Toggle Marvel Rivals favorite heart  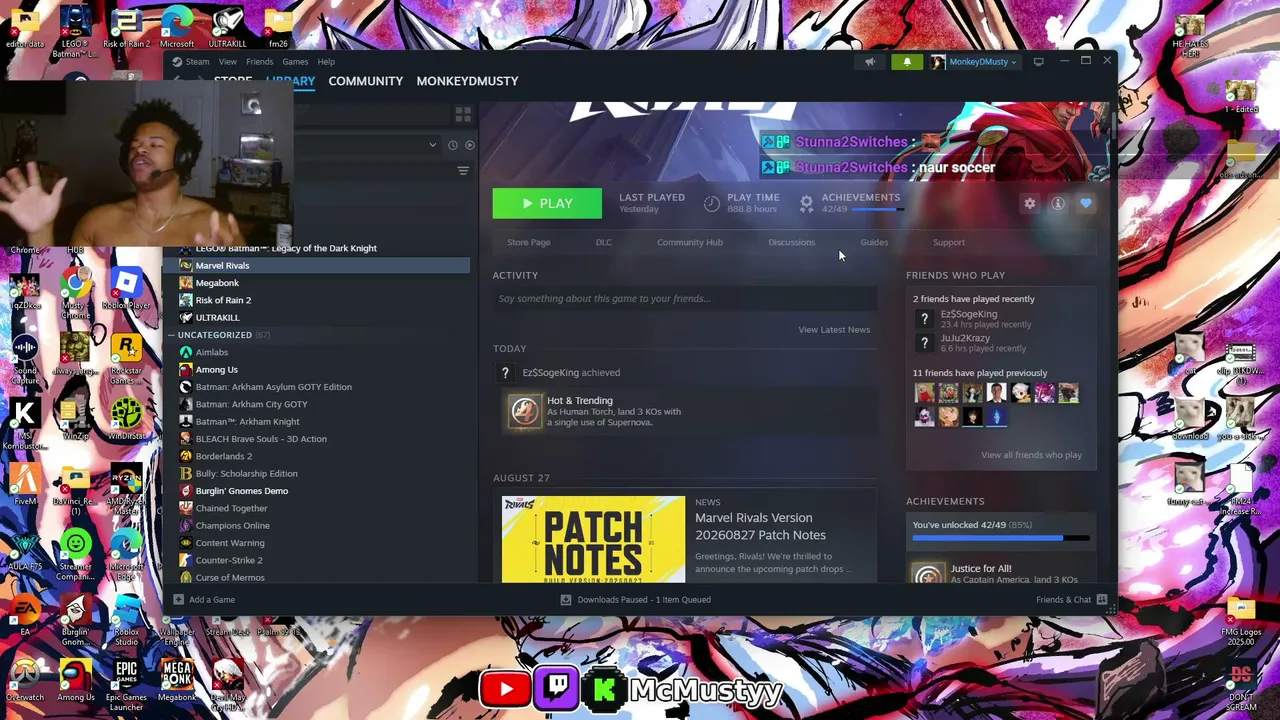point(1086,204)
